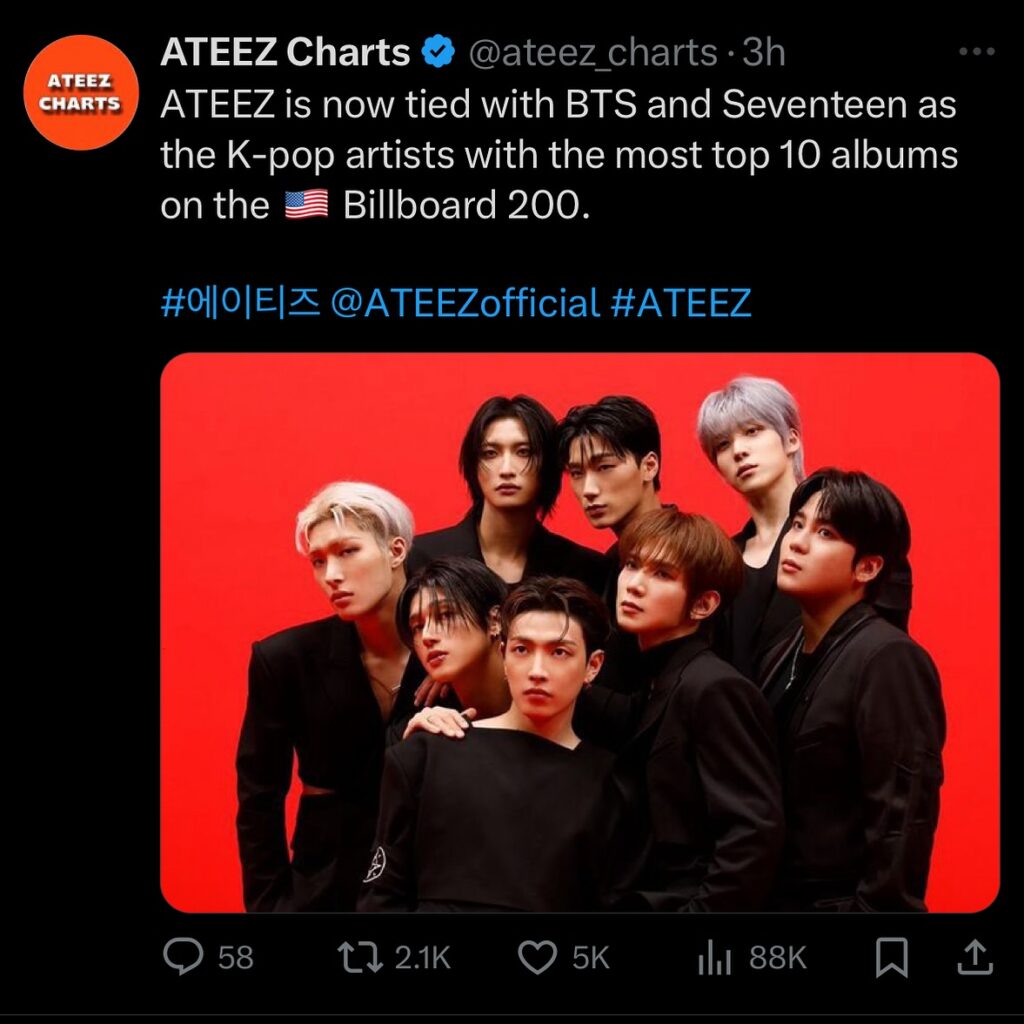Click the reply speech bubble icon
Viewport: 1024px width, 1024px height.
[183, 957]
